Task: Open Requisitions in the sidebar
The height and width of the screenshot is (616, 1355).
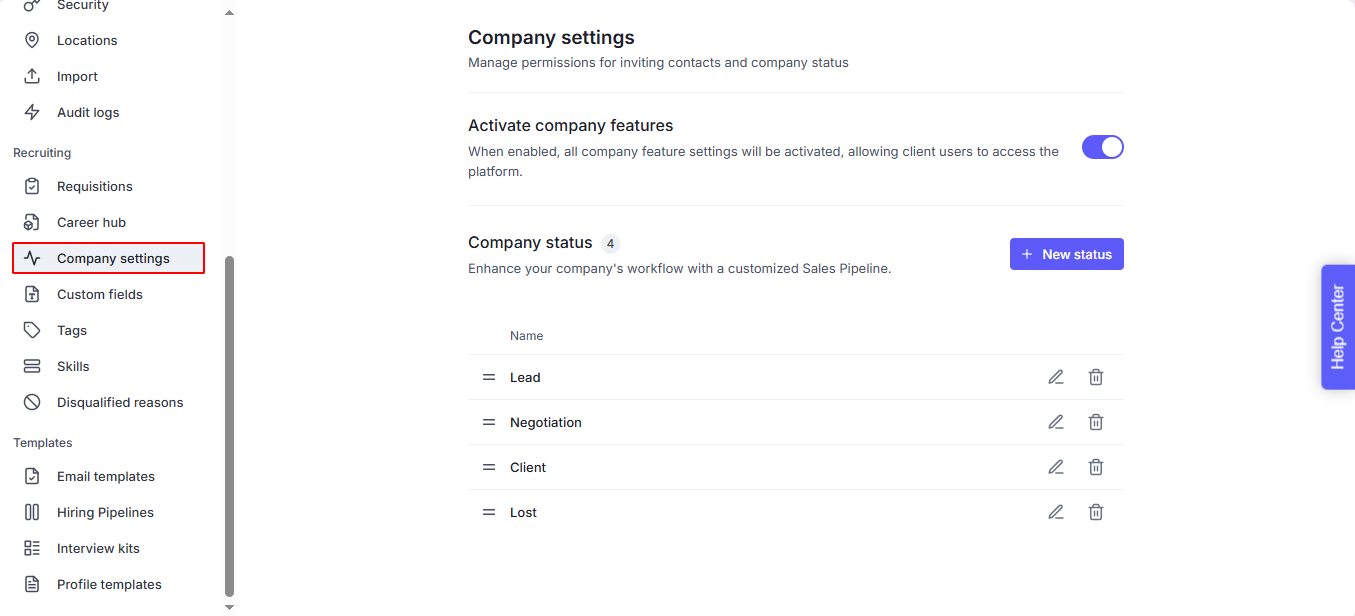Action: coord(95,186)
